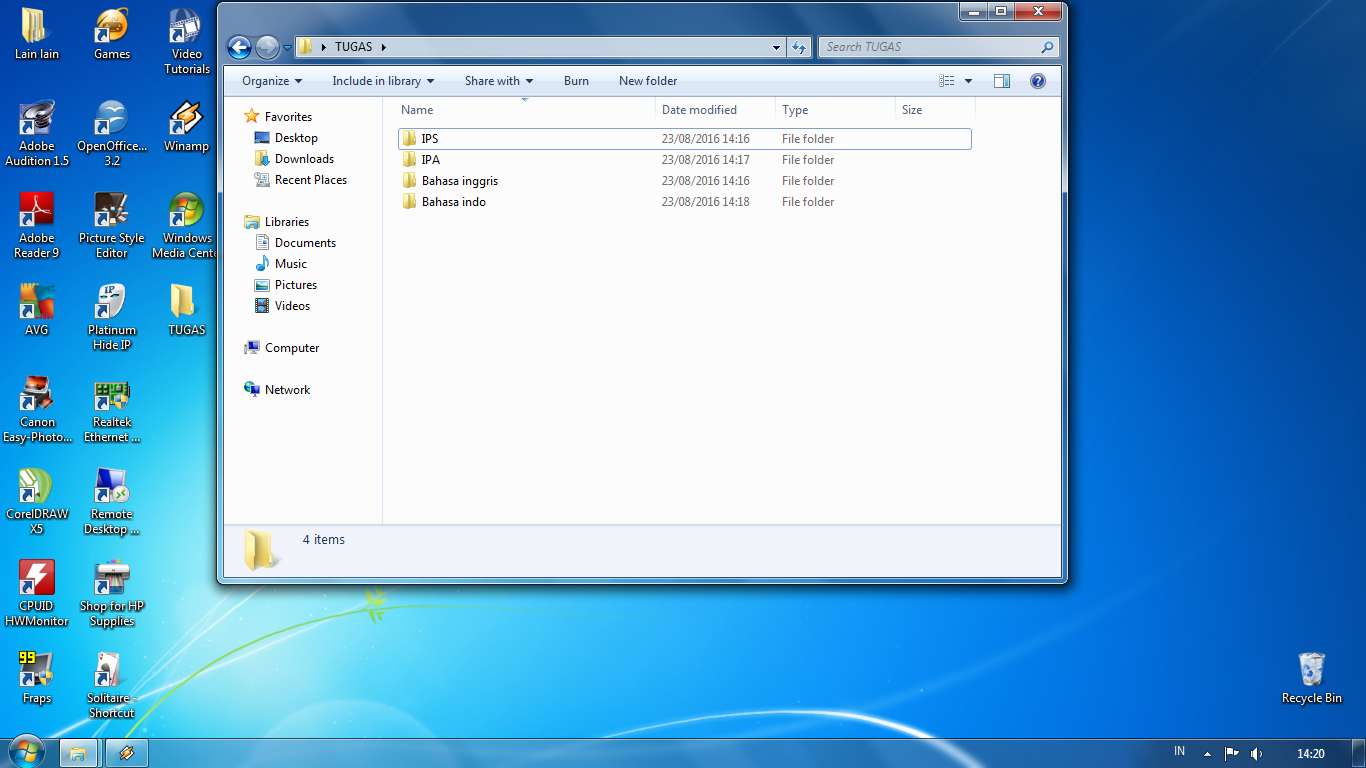The image size is (1366, 768).
Task: Select Adobe Reader 9 shortcut
Action: [37, 225]
